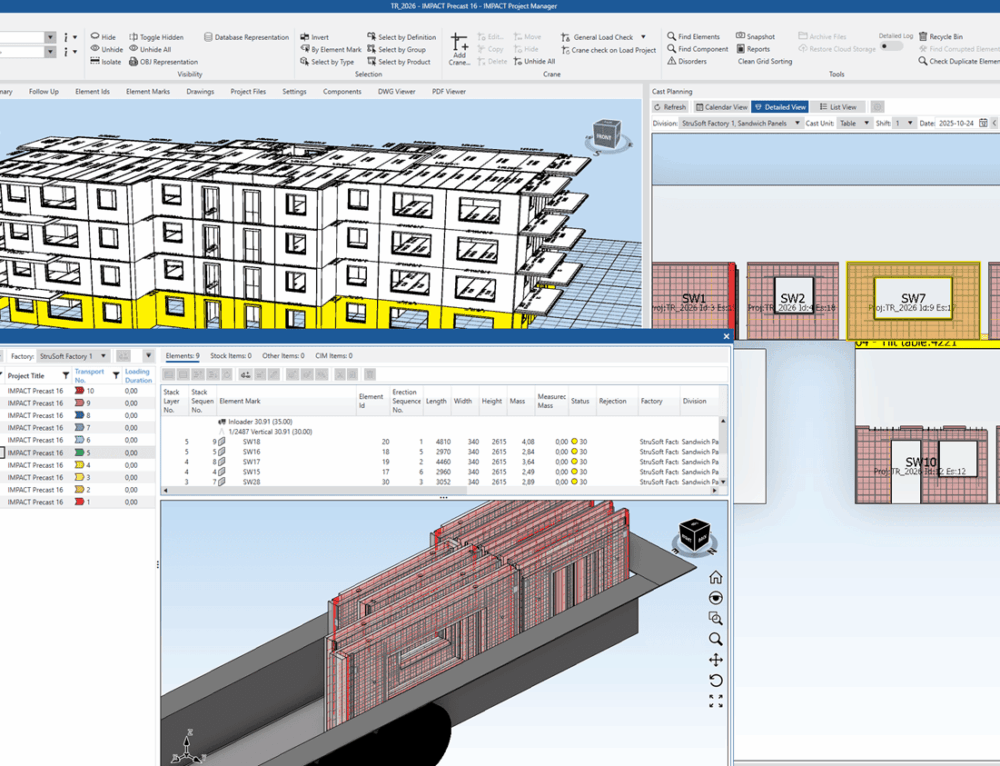Open Reports tool

(753, 48)
